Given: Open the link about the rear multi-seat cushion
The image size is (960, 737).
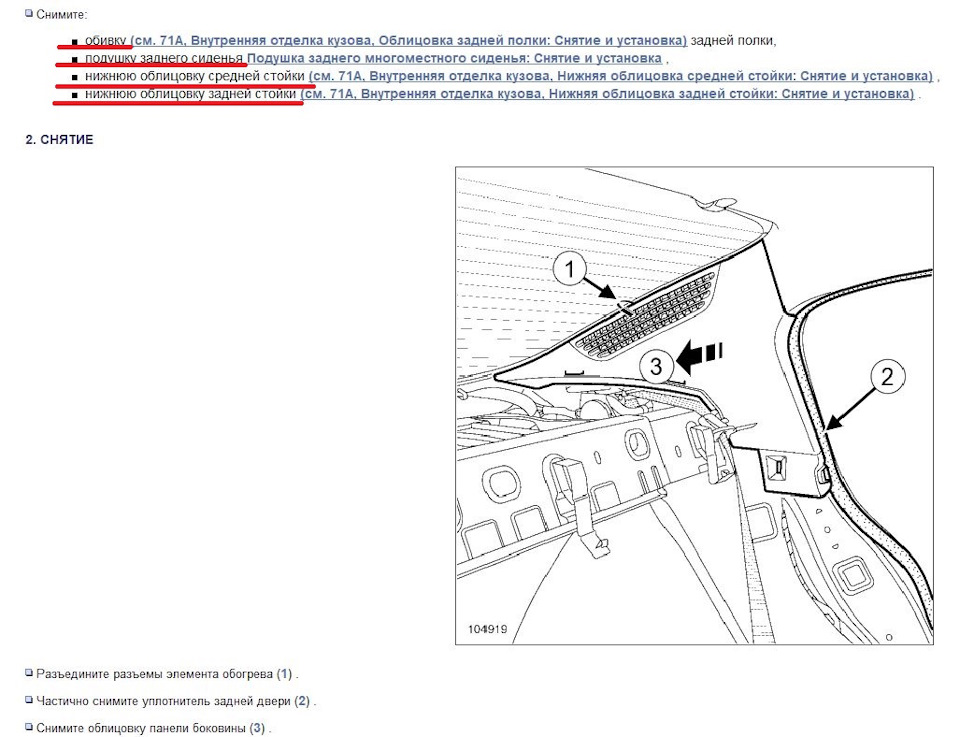Looking at the screenshot, I should coord(454,59).
